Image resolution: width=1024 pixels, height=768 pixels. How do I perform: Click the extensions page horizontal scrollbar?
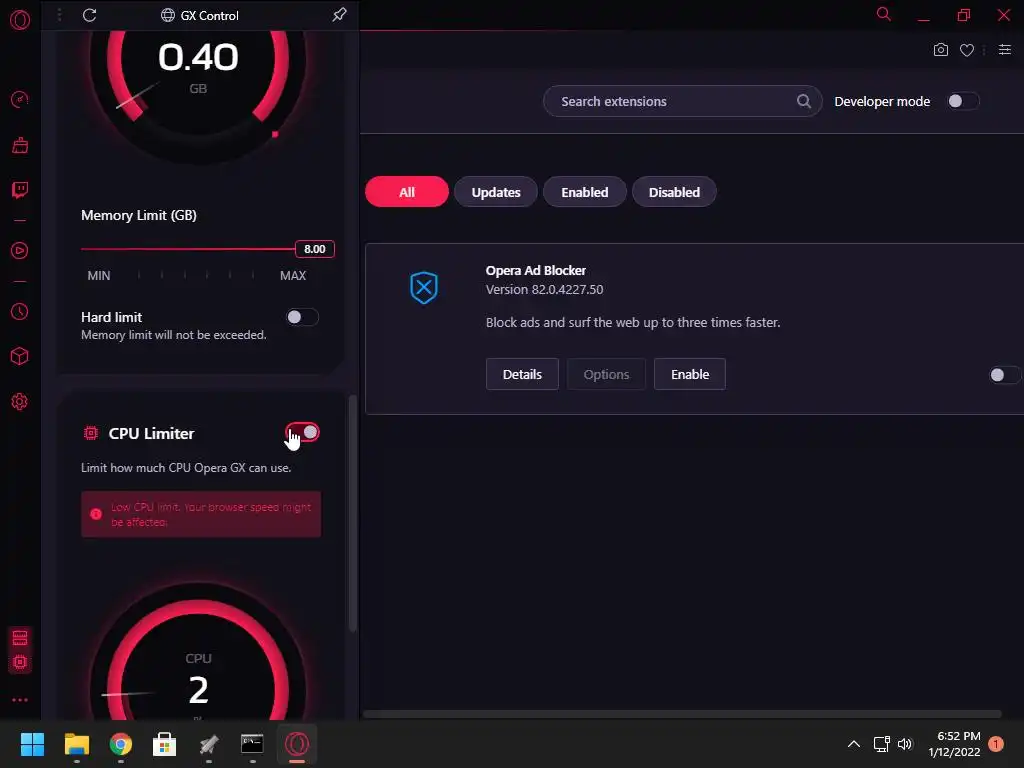tap(682, 714)
